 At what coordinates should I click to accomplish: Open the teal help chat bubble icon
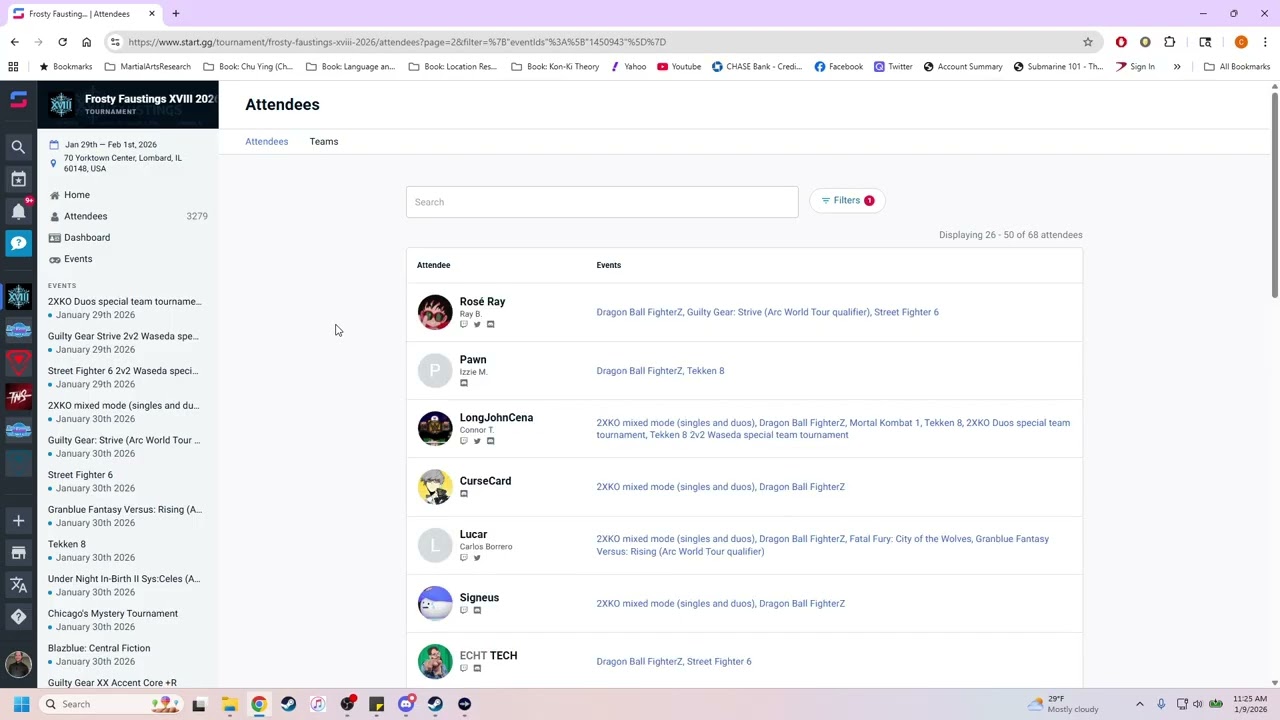pyautogui.click(x=18, y=243)
